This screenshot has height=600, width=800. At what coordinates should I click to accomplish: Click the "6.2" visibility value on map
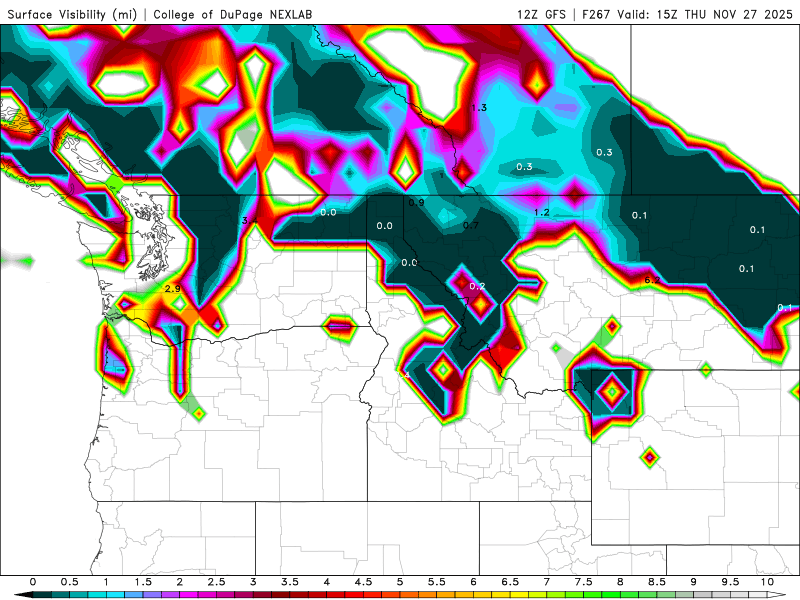(652, 280)
